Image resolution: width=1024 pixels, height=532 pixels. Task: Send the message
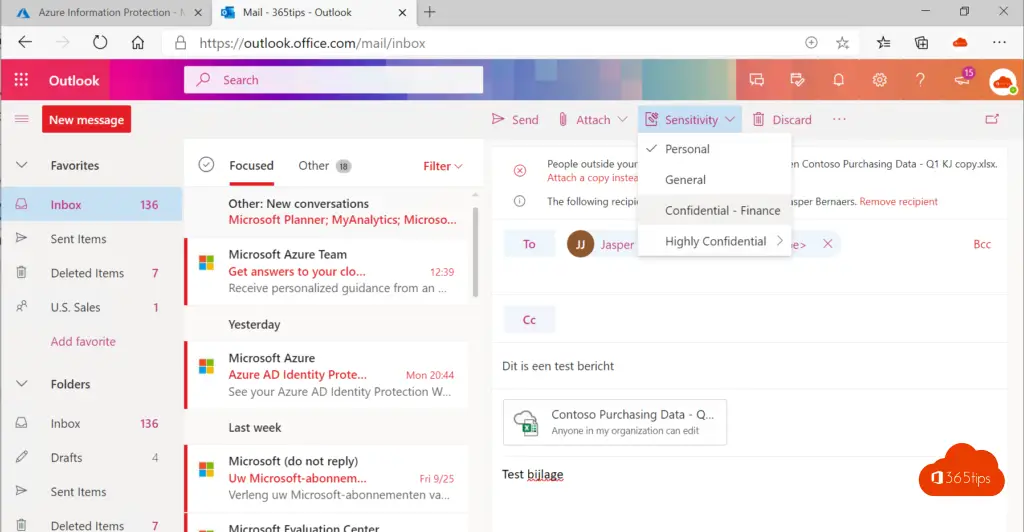click(x=515, y=119)
